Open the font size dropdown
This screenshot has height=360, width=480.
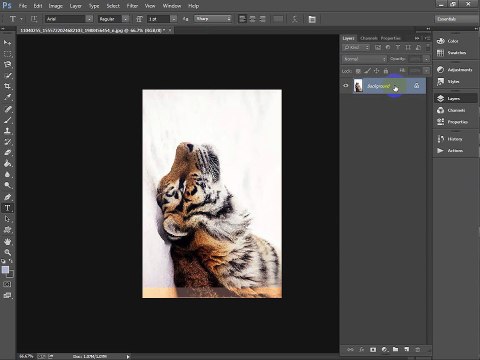point(173,19)
